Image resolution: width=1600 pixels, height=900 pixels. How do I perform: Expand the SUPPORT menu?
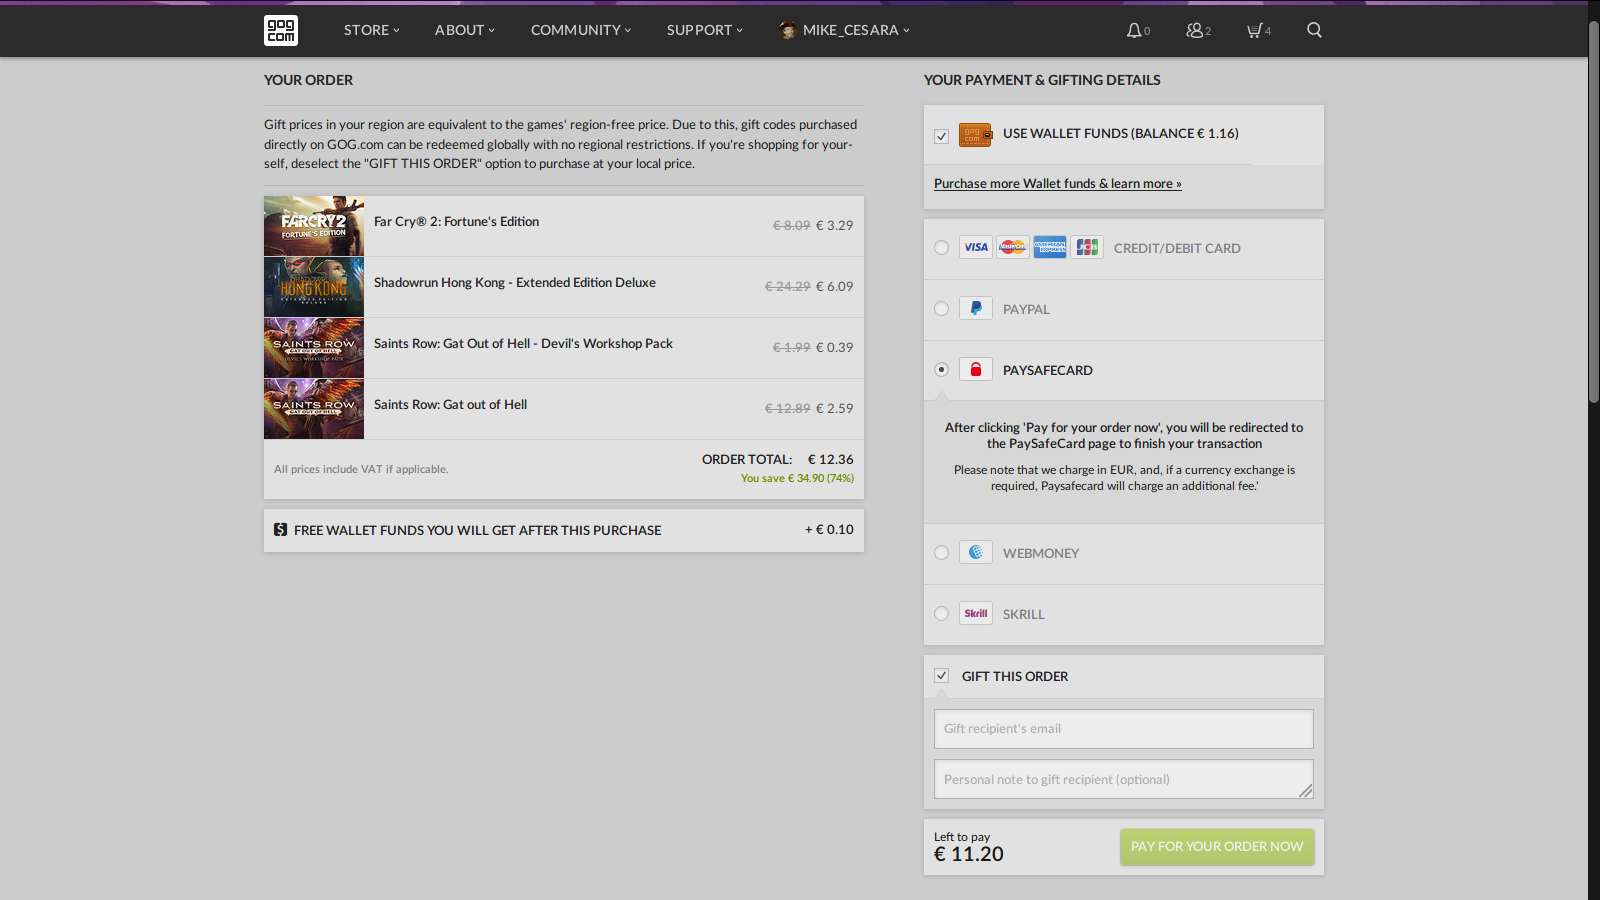pos(705,30)
